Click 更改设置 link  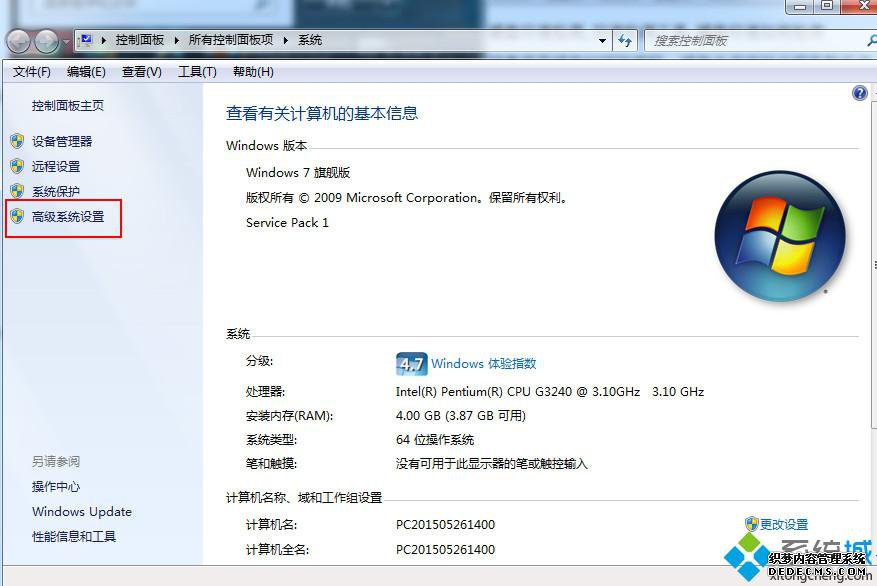point(784,524)
